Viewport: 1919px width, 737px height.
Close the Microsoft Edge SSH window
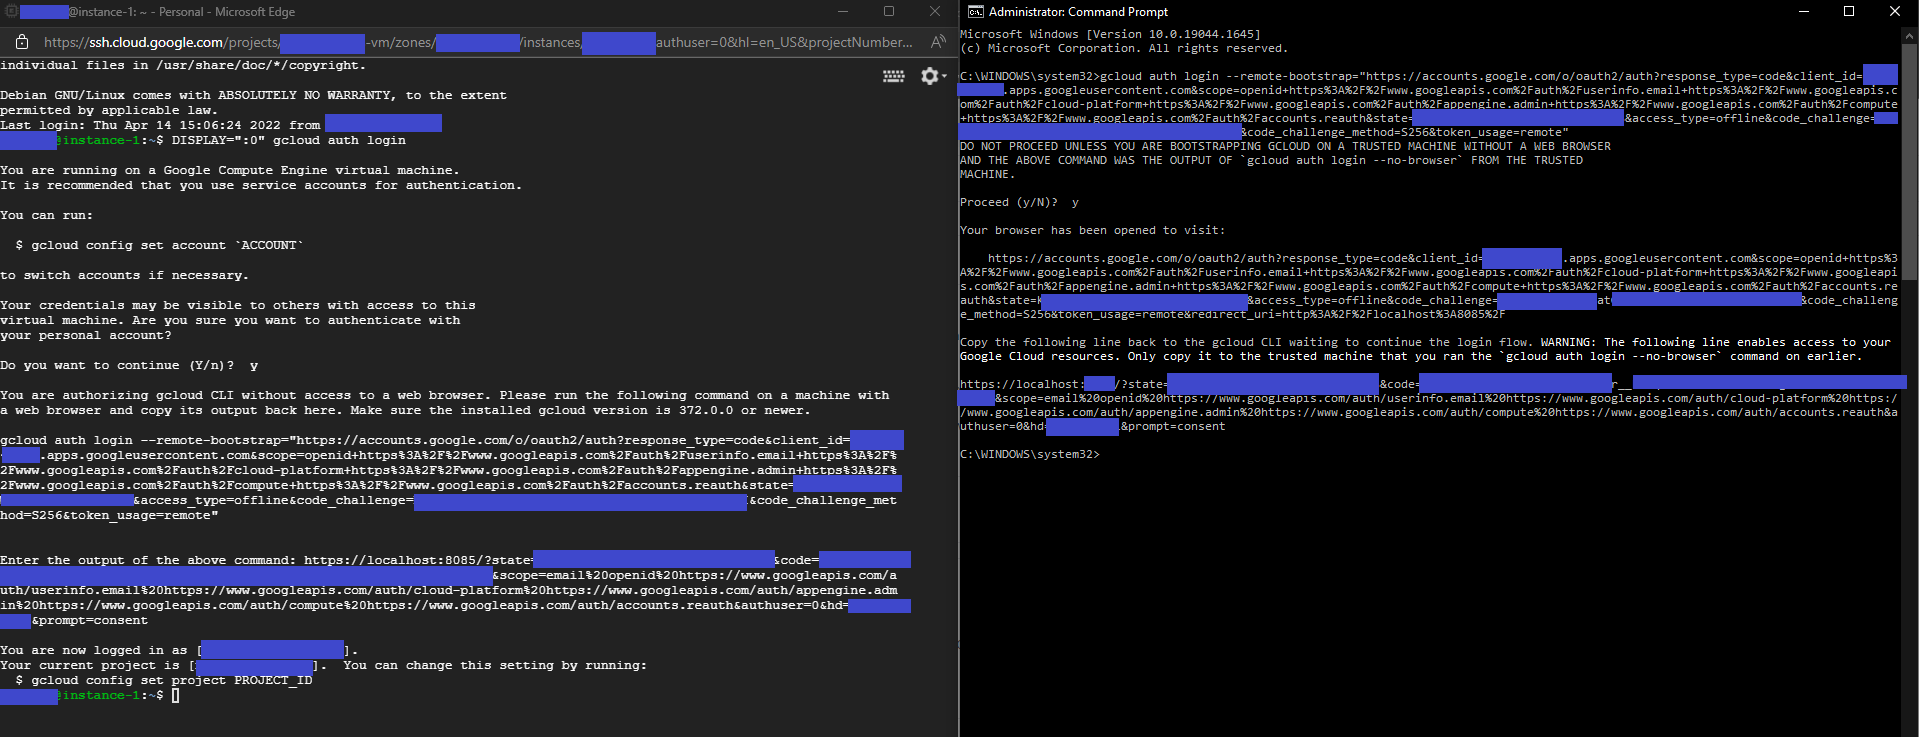[934, 12]
